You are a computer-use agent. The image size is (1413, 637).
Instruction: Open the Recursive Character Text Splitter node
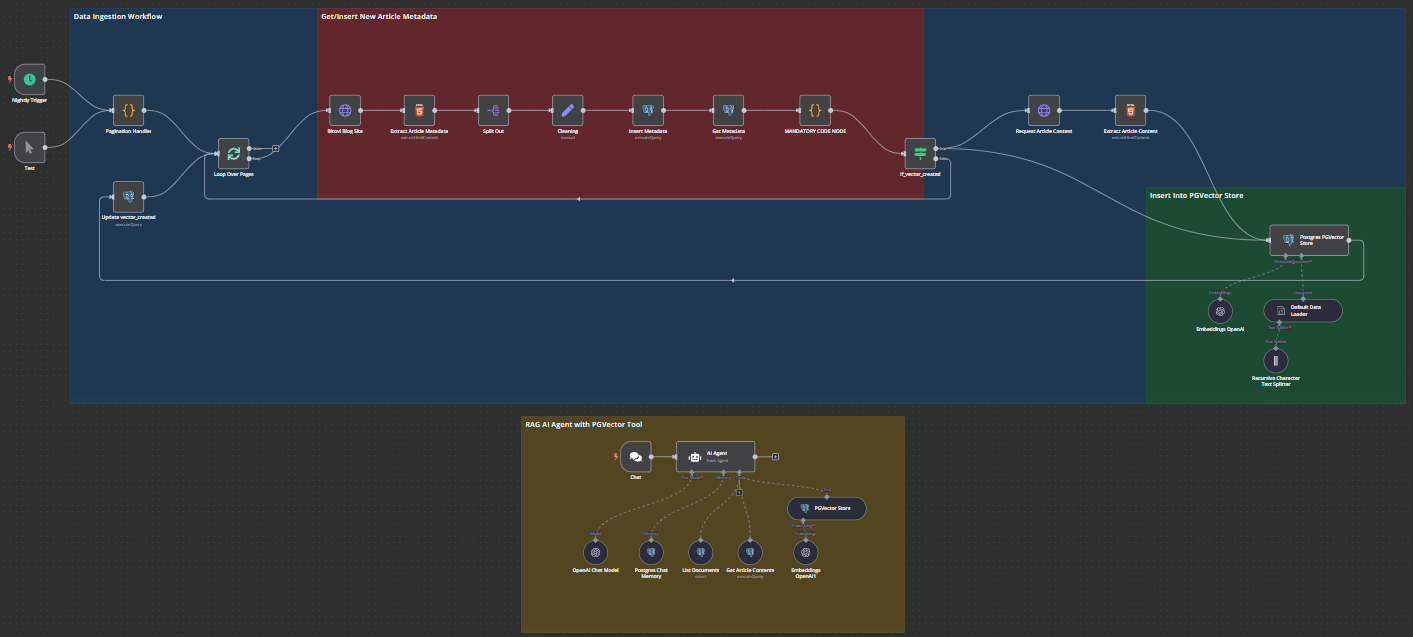coord(1276,359)
